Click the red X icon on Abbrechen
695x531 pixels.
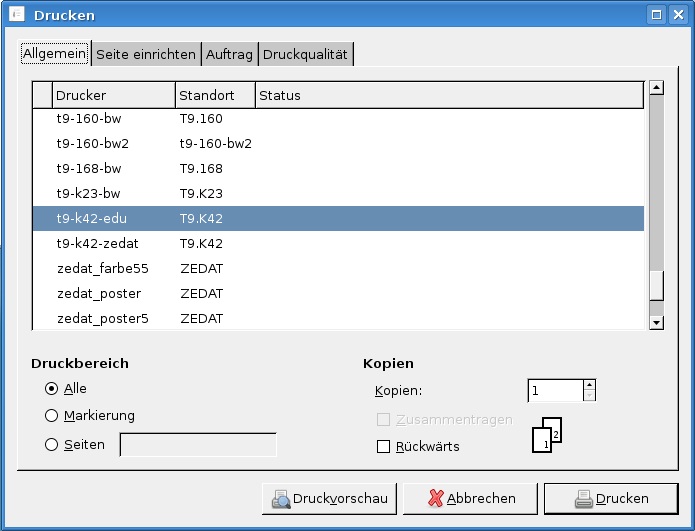point(435,498)
